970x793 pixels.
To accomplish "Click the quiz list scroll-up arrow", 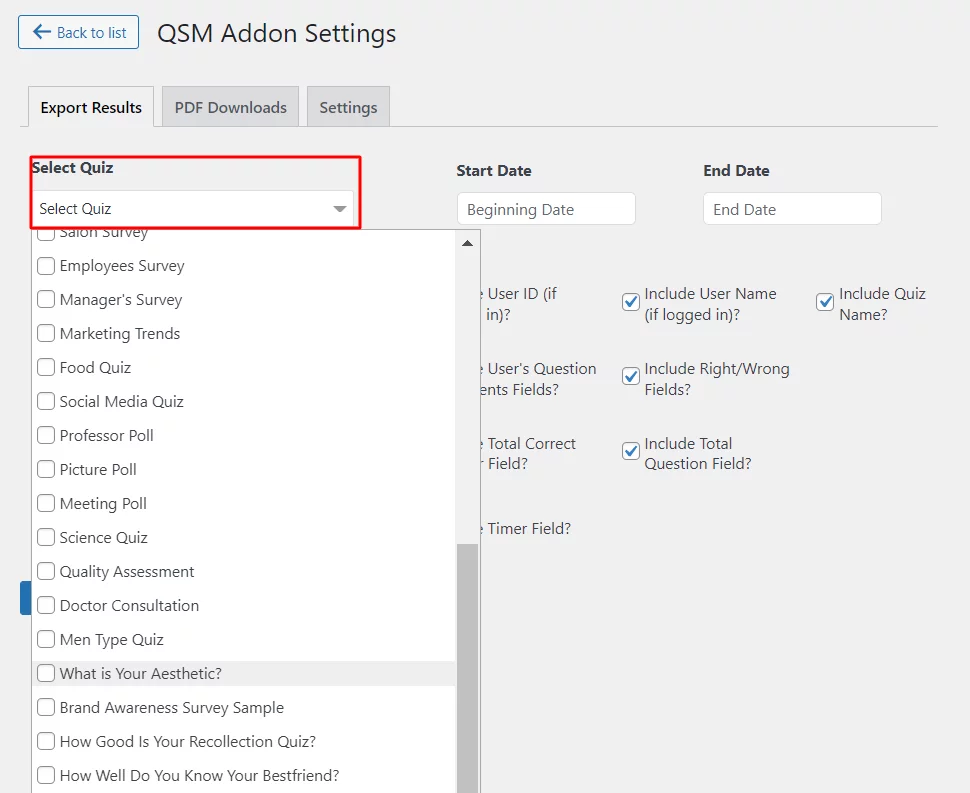I will coord(468,244).
